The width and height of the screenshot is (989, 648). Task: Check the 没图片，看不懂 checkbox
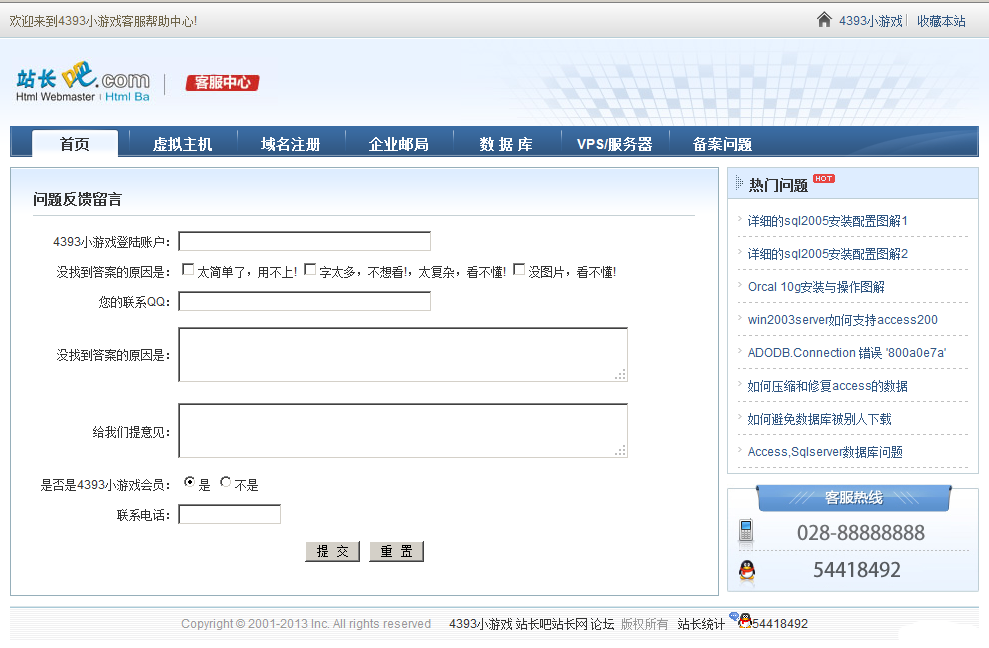point(518,269)
